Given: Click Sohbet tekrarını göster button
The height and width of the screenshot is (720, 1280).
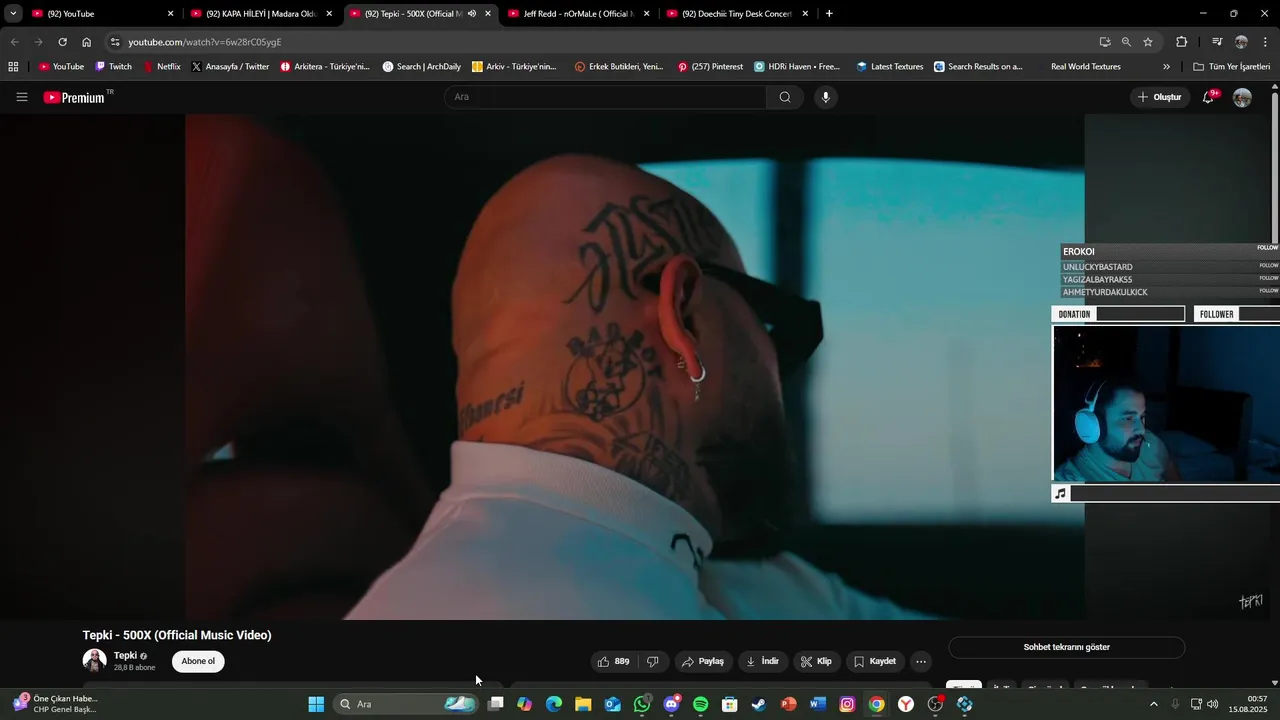Looking at the screenshot, I should tap(1066, 647).
